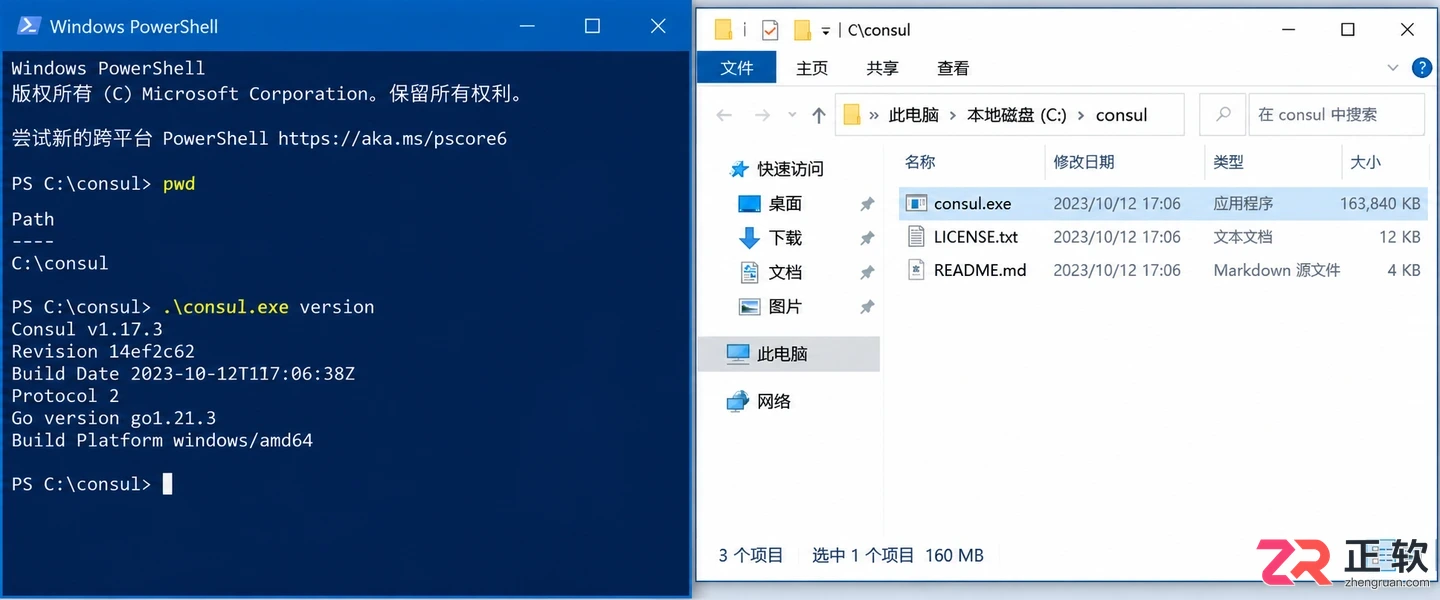The width and height of the screenshot is (1440, 600).
Task: Go up one folder level with the up arrow
Action: click(x=819, y=115)
